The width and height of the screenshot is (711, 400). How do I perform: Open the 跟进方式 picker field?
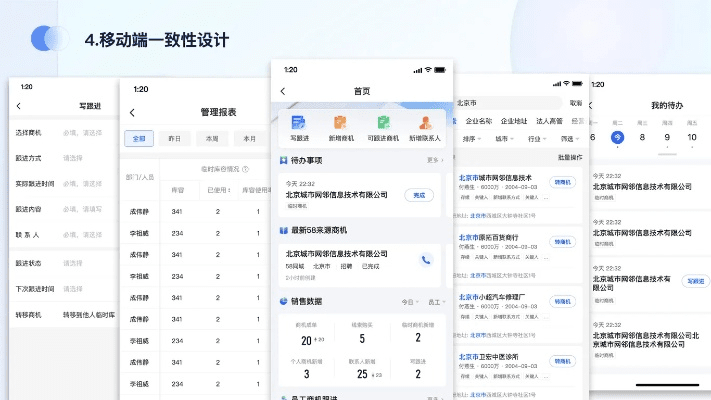pyautogui.click(x=64, y=158)
